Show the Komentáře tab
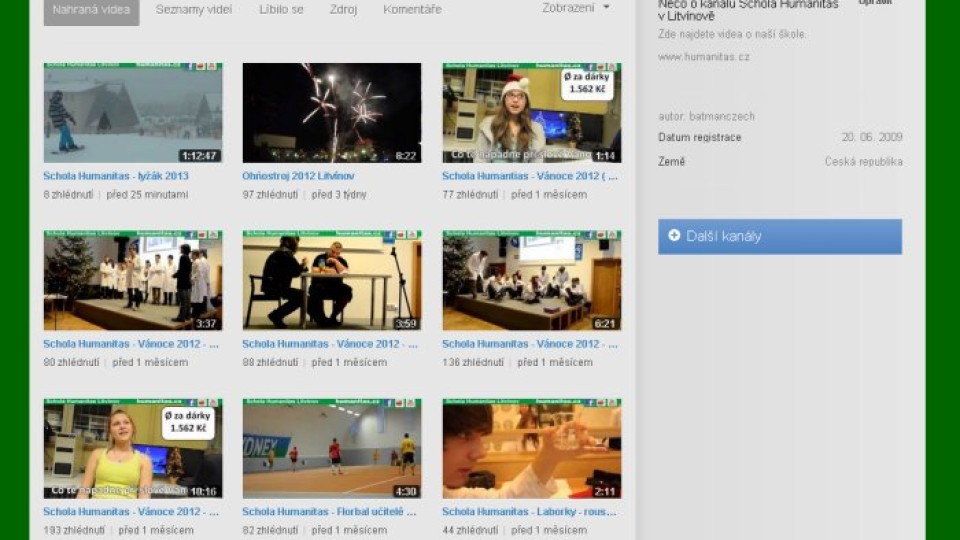The height and width of the screenshot is (540, 960). [x=412, y=9]
